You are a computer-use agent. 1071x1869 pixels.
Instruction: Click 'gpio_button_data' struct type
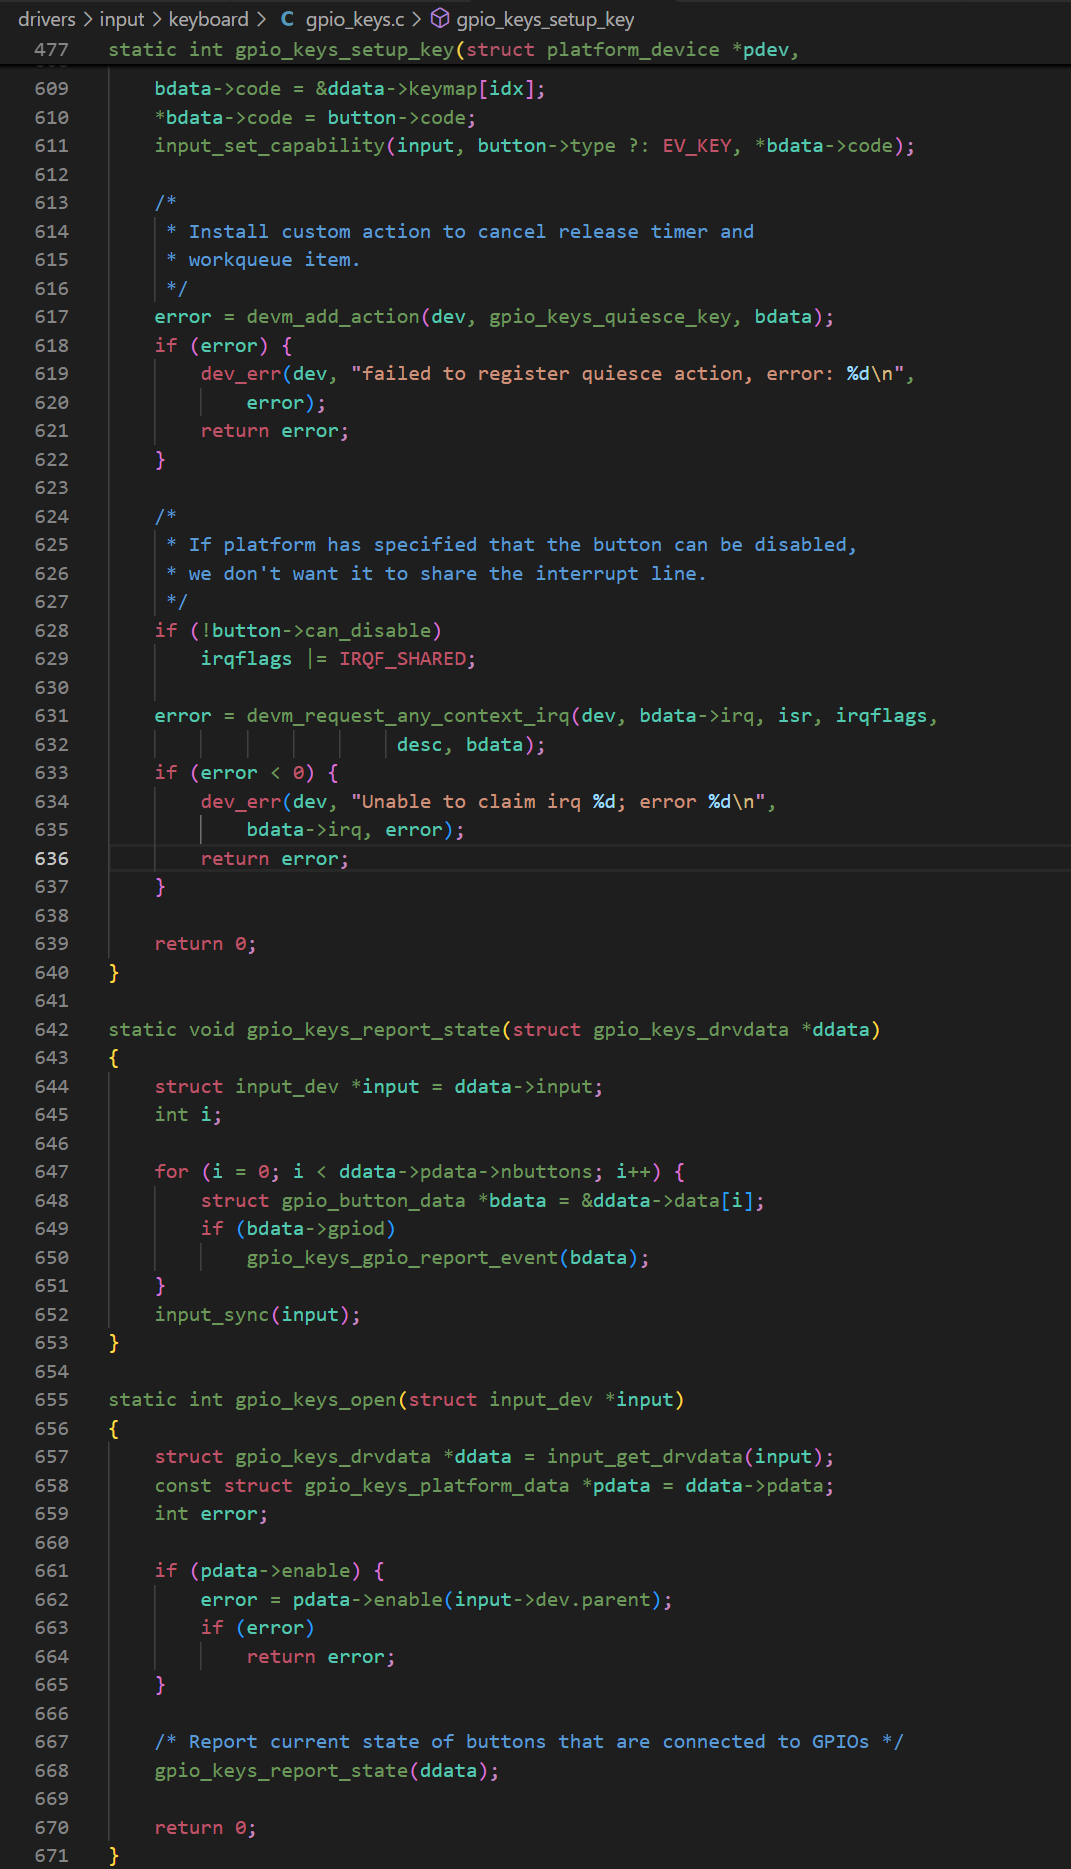point(373,1201)
